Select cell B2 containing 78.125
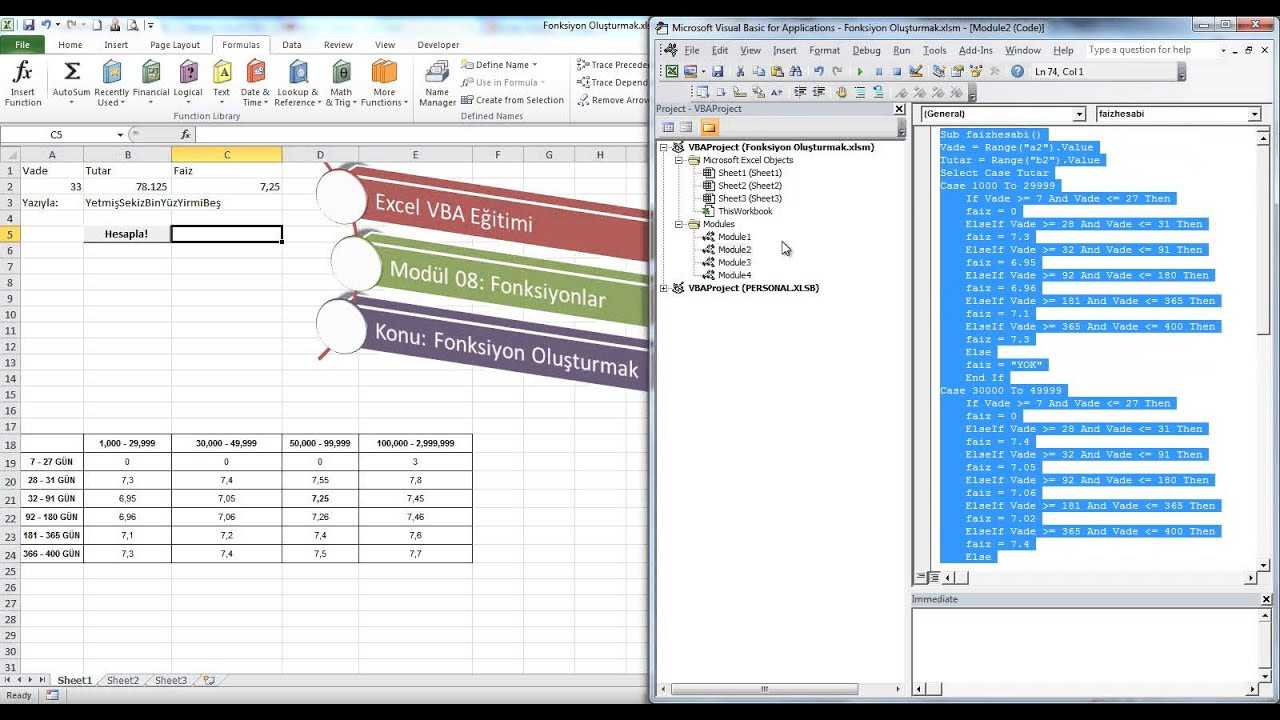 [127, 186]
